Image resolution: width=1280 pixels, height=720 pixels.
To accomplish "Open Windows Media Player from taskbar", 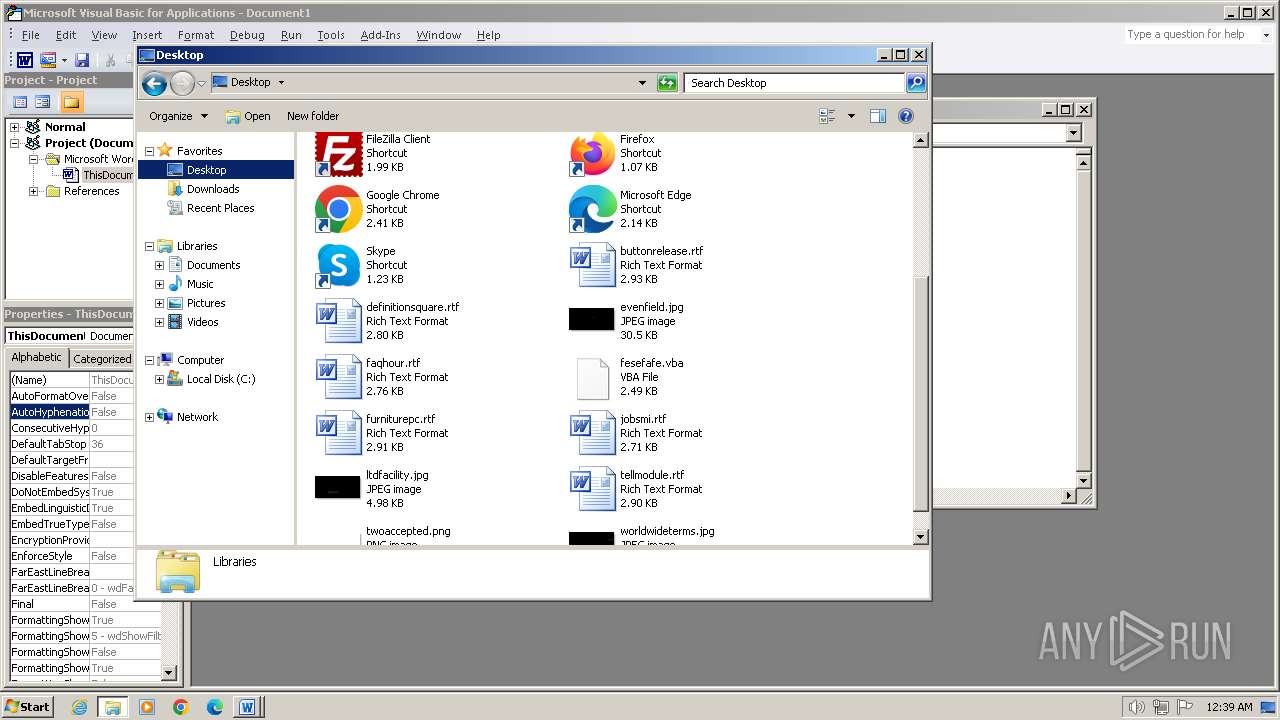I will point(147,707).
